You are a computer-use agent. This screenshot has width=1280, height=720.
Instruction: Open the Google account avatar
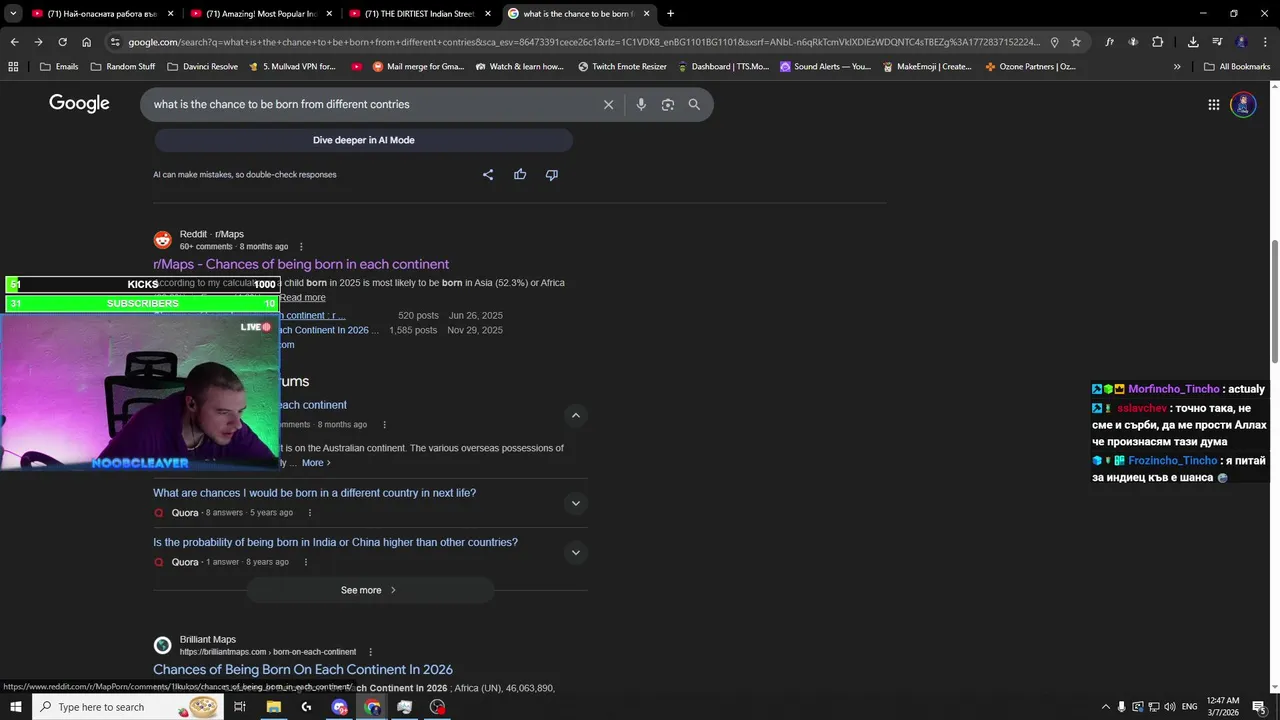click(x=1243, y=104)
